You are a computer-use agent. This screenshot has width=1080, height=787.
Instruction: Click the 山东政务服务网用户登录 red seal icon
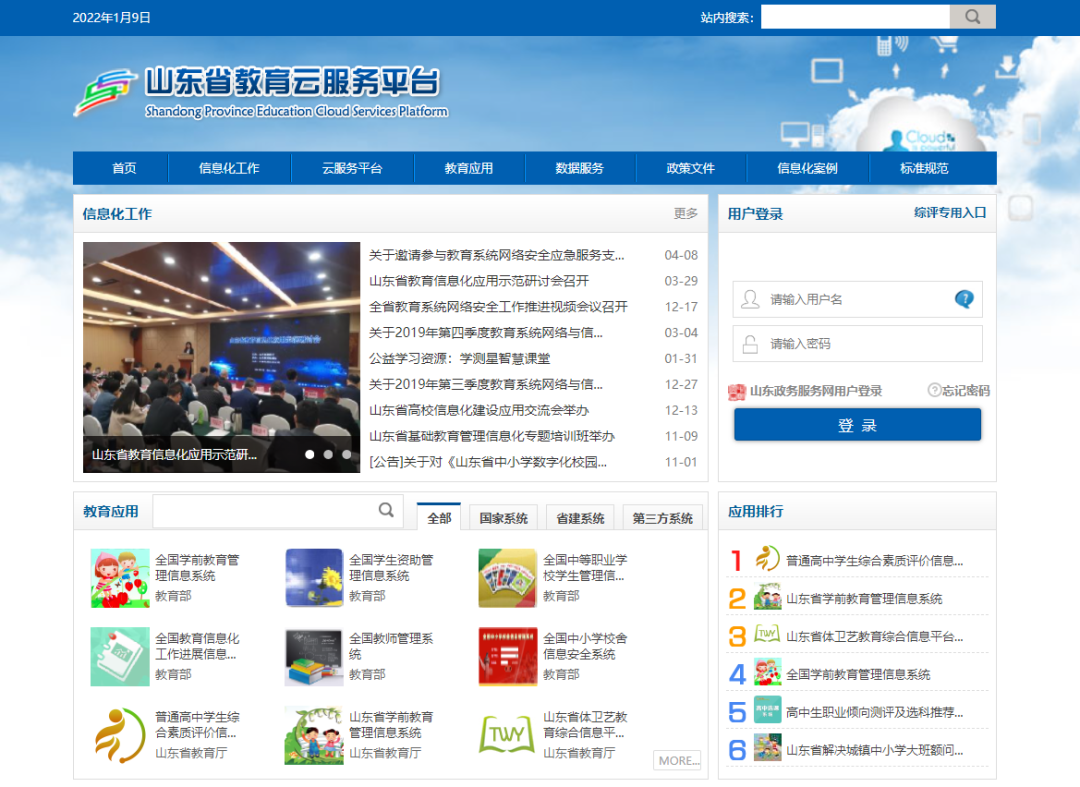(x=738, y=391)
